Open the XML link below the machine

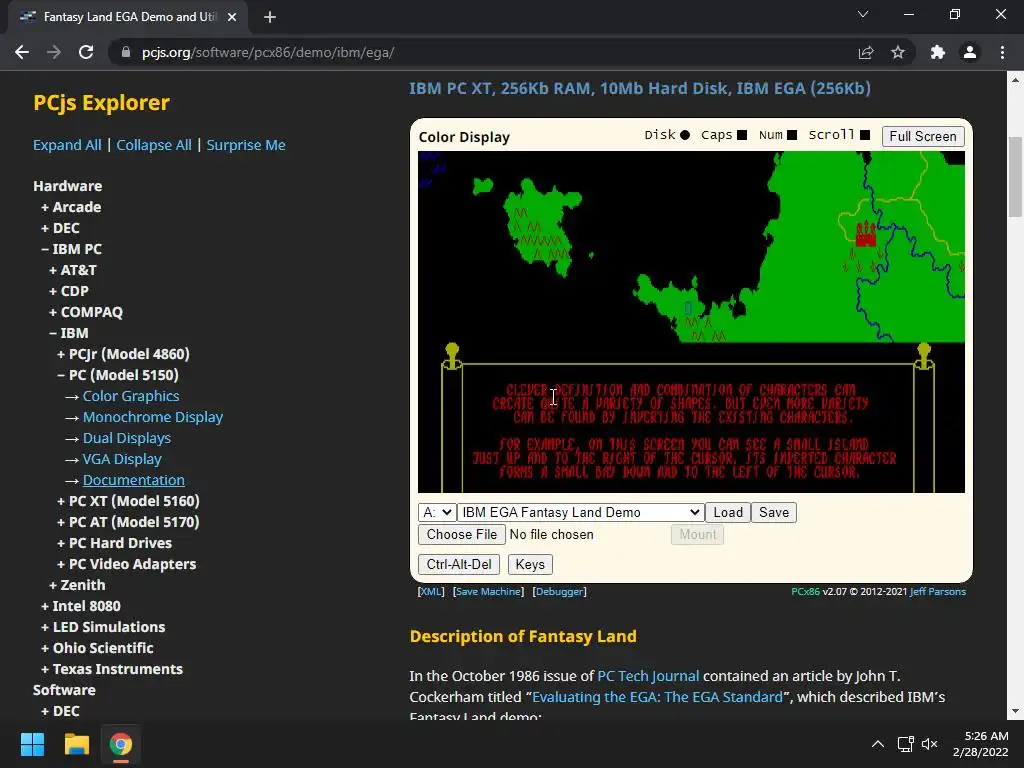pos(431,591)
